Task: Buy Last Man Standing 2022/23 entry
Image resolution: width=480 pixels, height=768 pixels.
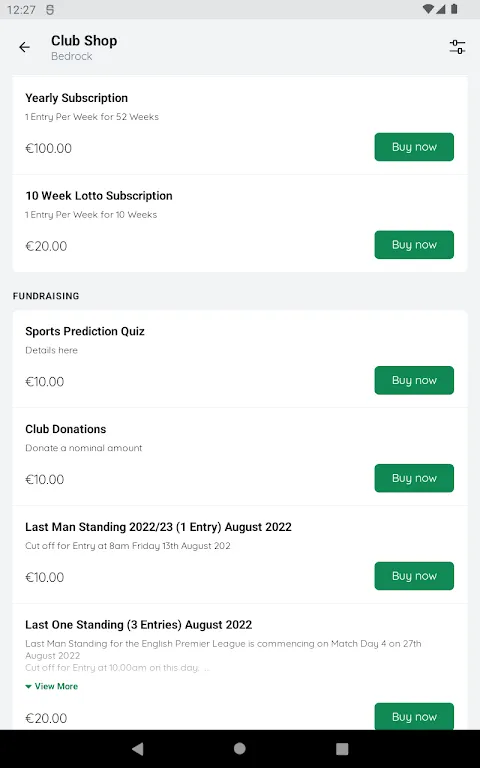Action: (414, 576)
